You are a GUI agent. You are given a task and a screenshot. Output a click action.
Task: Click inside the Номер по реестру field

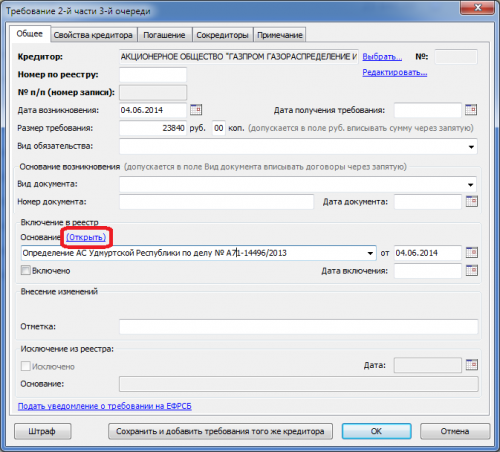coord(153,75)
